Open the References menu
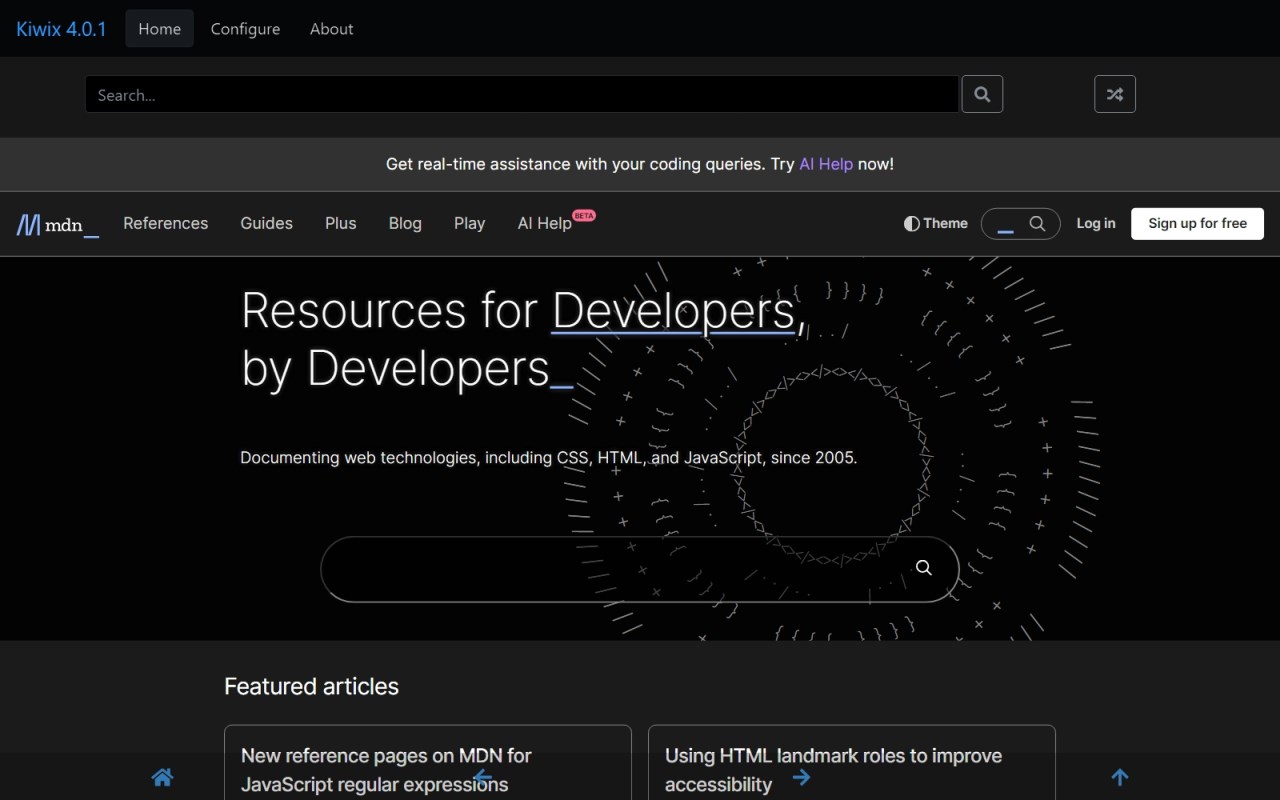1280x800 pixels. (x=166, y=223)
